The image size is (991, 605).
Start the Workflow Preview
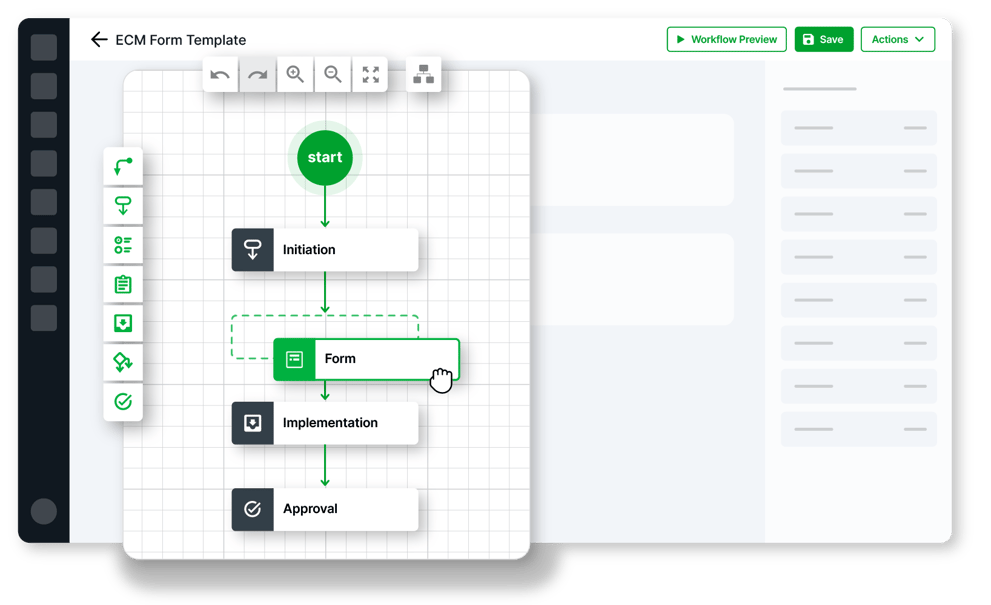tap(726, 39)
